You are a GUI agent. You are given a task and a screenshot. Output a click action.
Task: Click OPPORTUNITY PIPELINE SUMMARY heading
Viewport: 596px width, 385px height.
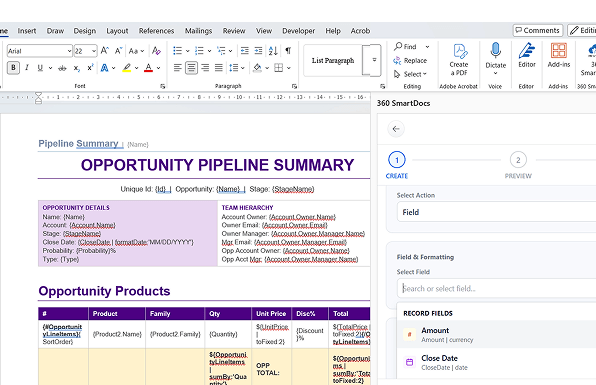[217, 165]
